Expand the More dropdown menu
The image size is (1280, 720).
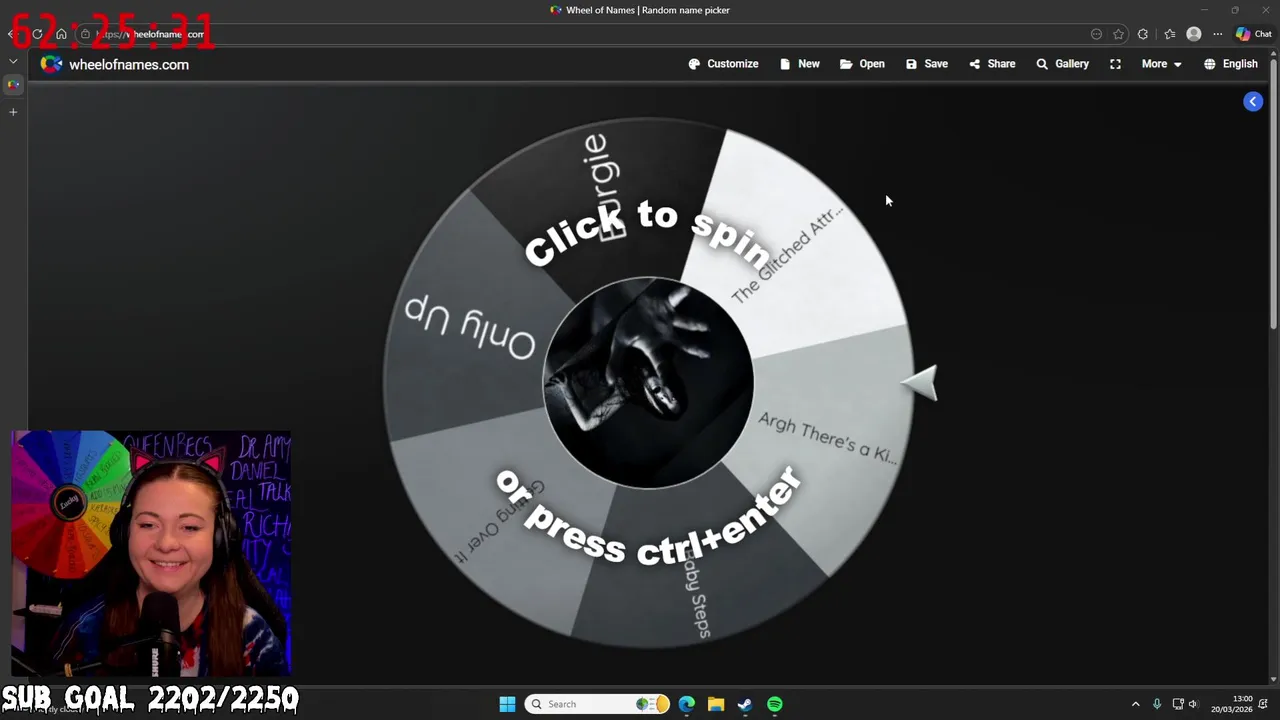click(x=1161, y=64)
